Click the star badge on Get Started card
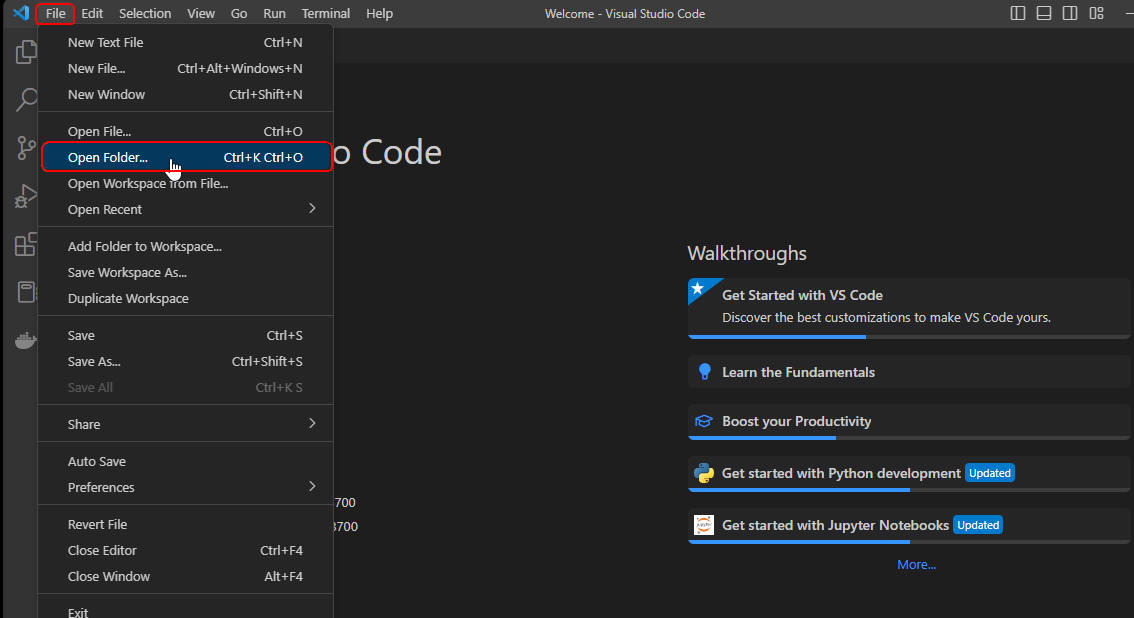The height and width of the screenshot is (618, 1134). (698, 288)
